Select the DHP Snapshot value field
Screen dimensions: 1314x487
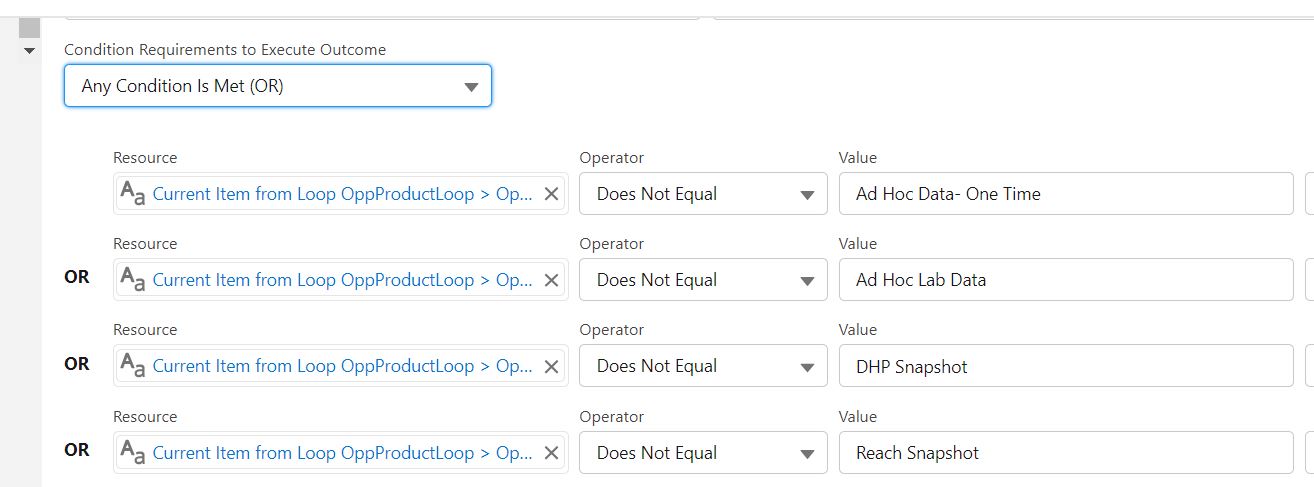(x=1065, y=366)
